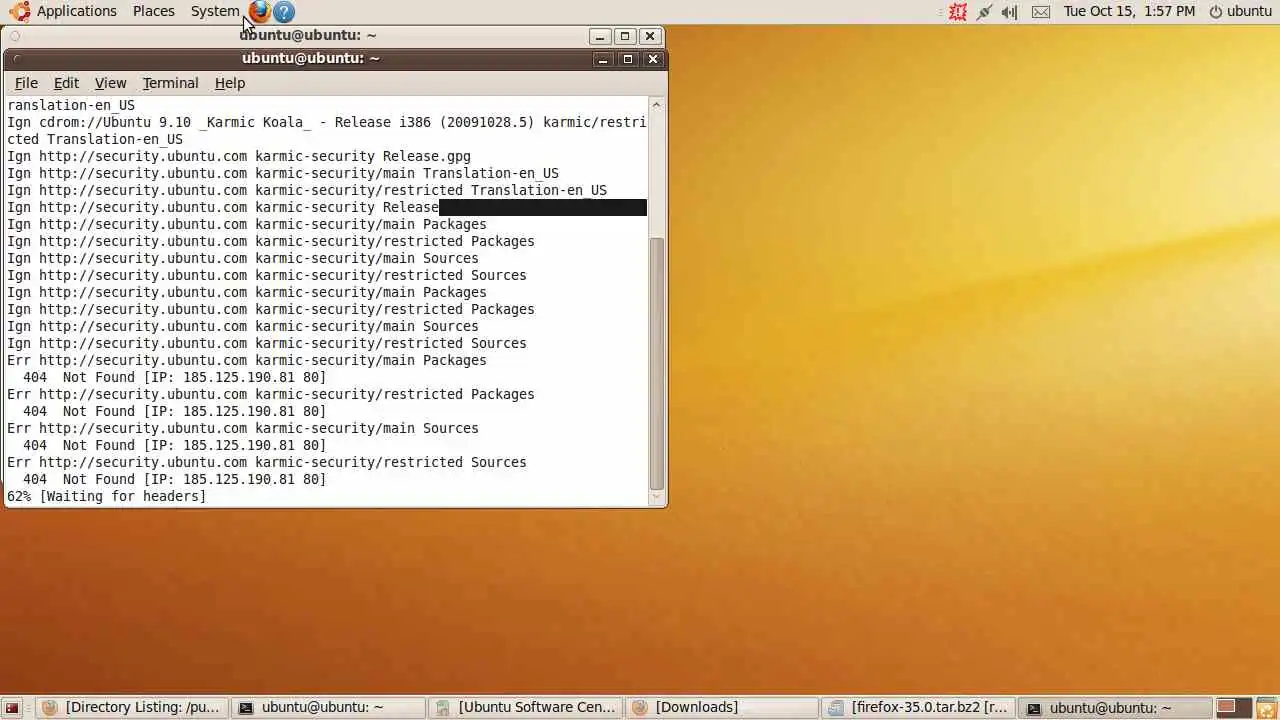Open the terminal Help menu
1280x720 pixels.
click(x=229, y=83)
